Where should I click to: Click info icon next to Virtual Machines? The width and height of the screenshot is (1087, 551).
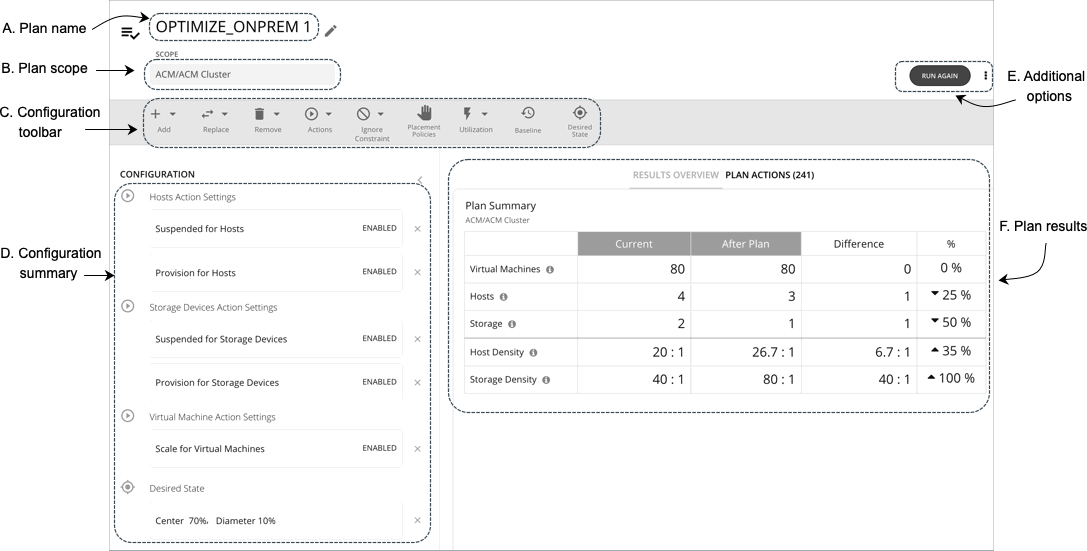point(550,270)
